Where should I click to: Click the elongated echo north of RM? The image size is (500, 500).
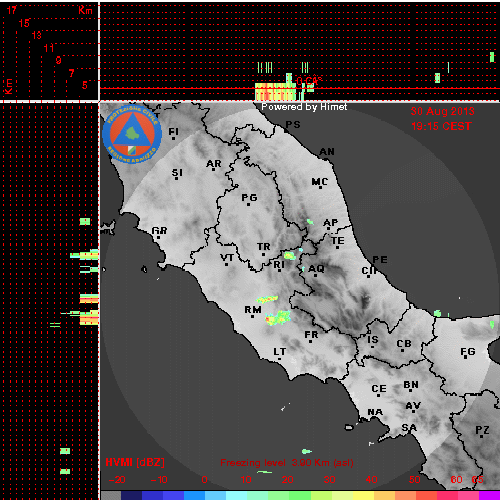tap(267, 299)
